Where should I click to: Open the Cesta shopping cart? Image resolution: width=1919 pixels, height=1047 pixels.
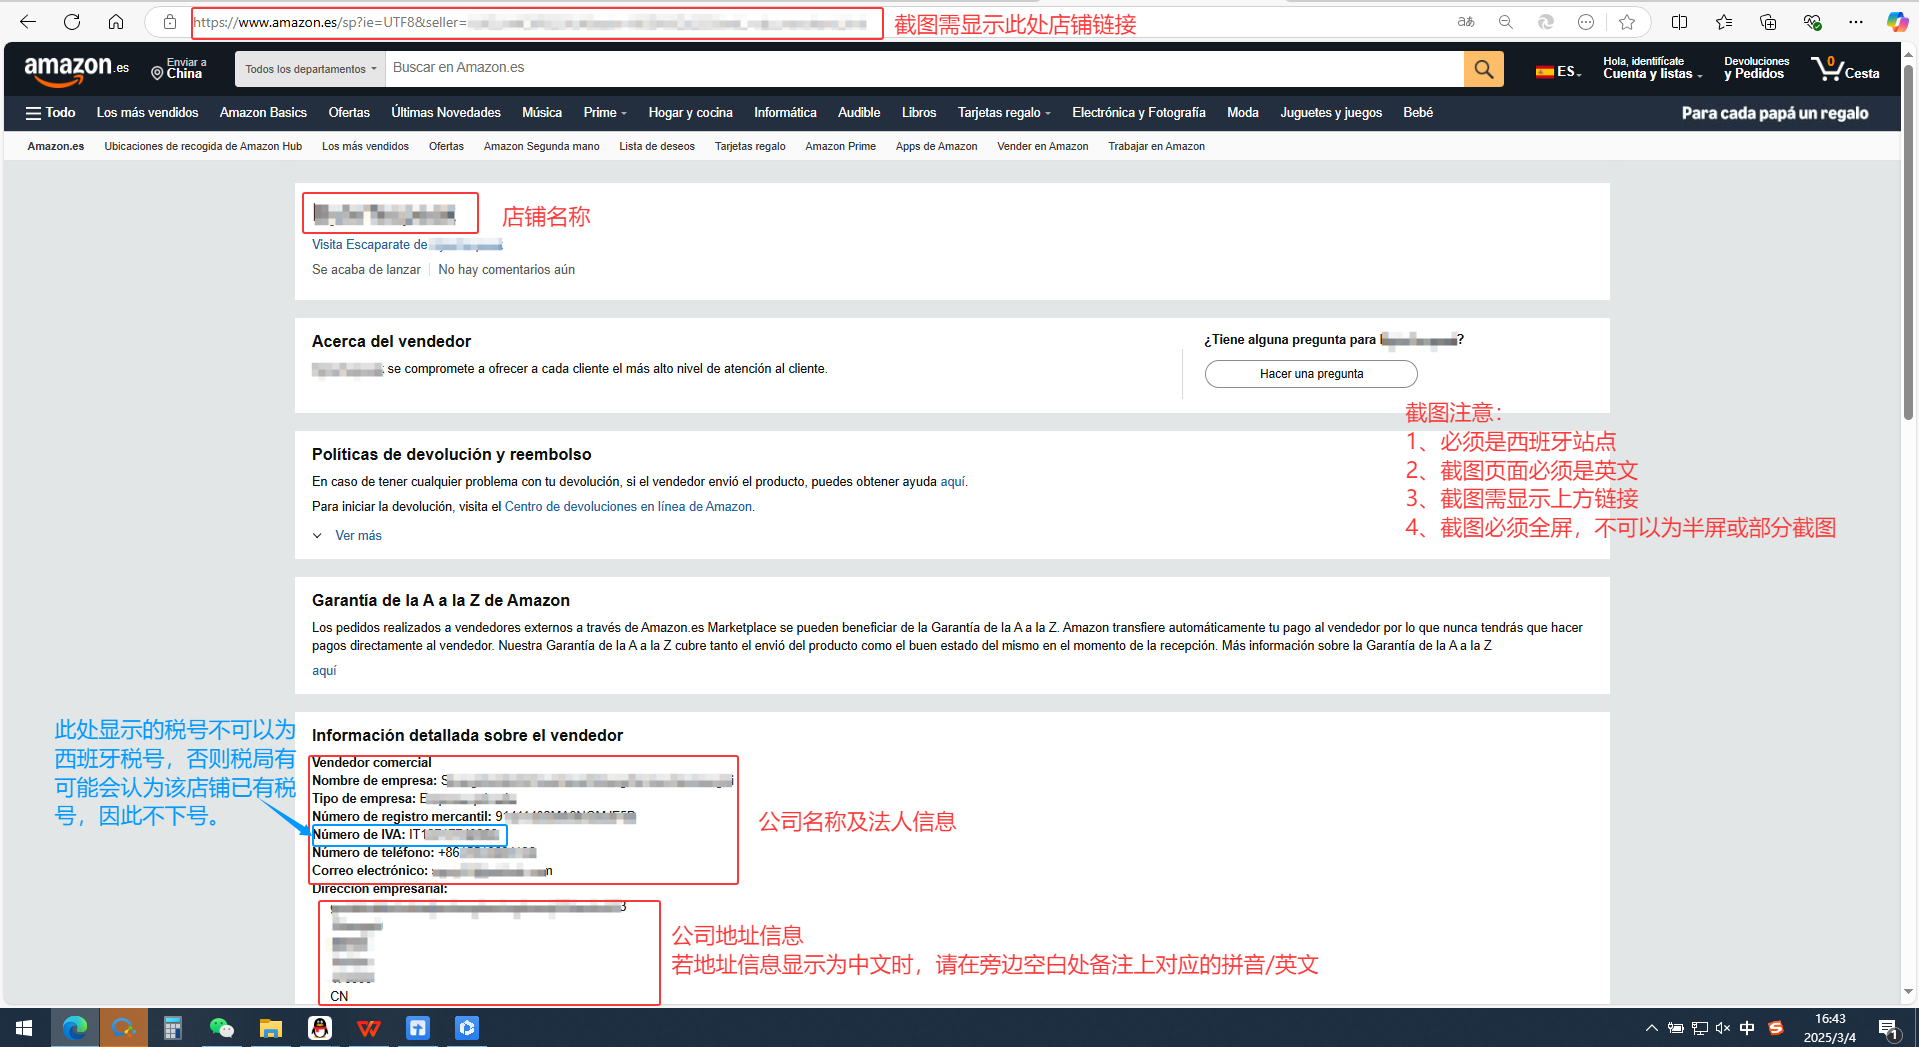(x=1845, y=69)
